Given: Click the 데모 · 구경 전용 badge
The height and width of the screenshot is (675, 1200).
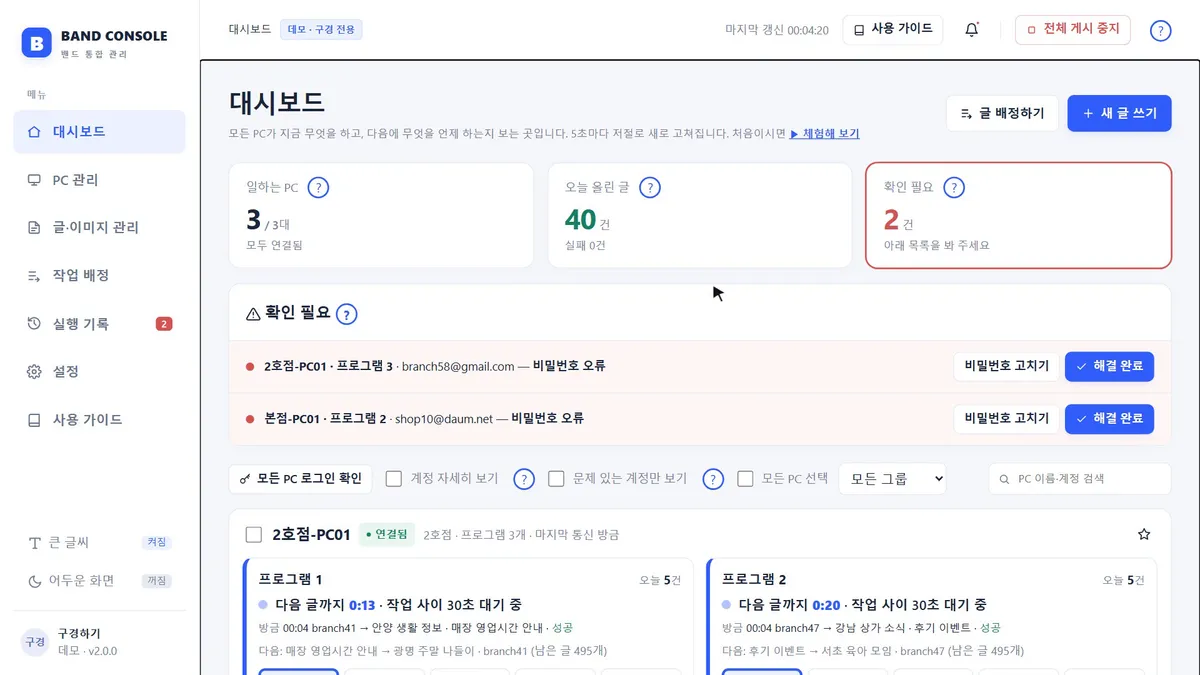Looking at the screenshot, I should [x=321, y=30].
